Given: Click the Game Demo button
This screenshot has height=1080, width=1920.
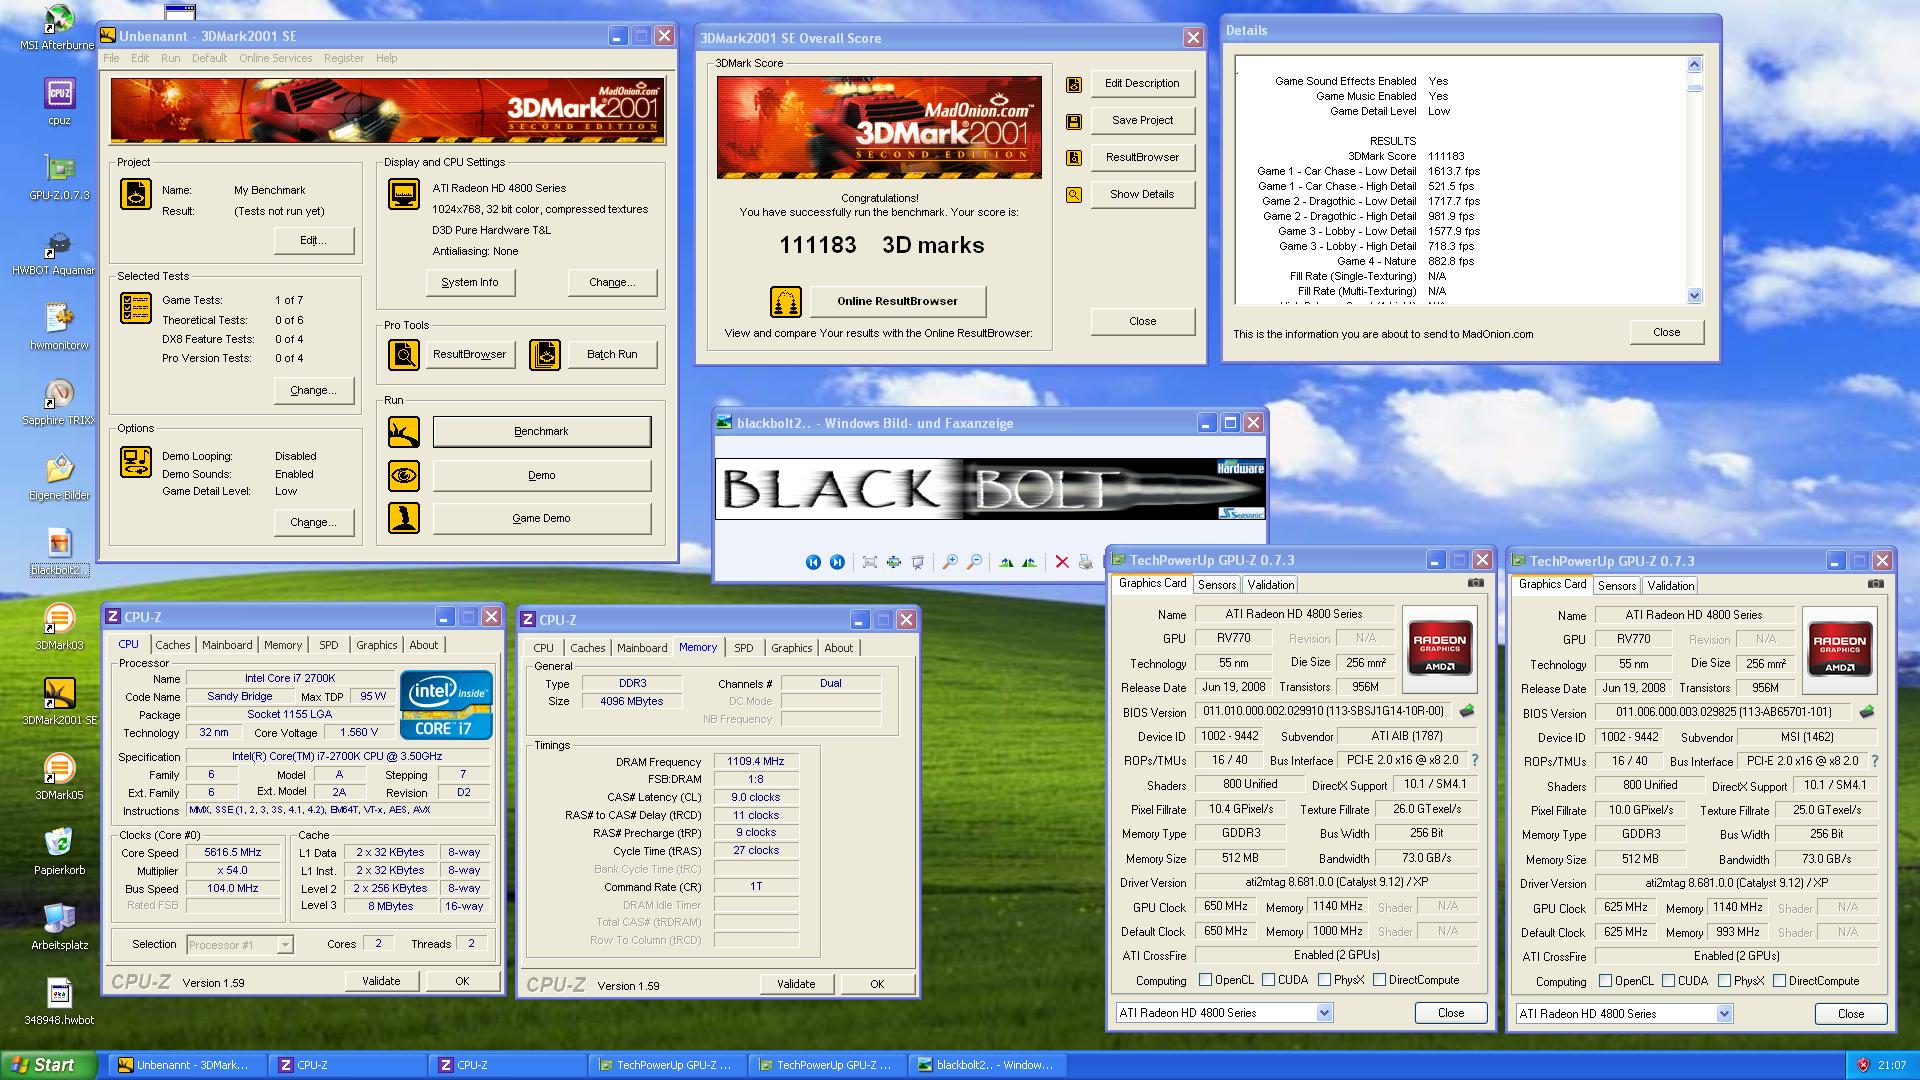Looking at the screenshot, I should [541, 518].
